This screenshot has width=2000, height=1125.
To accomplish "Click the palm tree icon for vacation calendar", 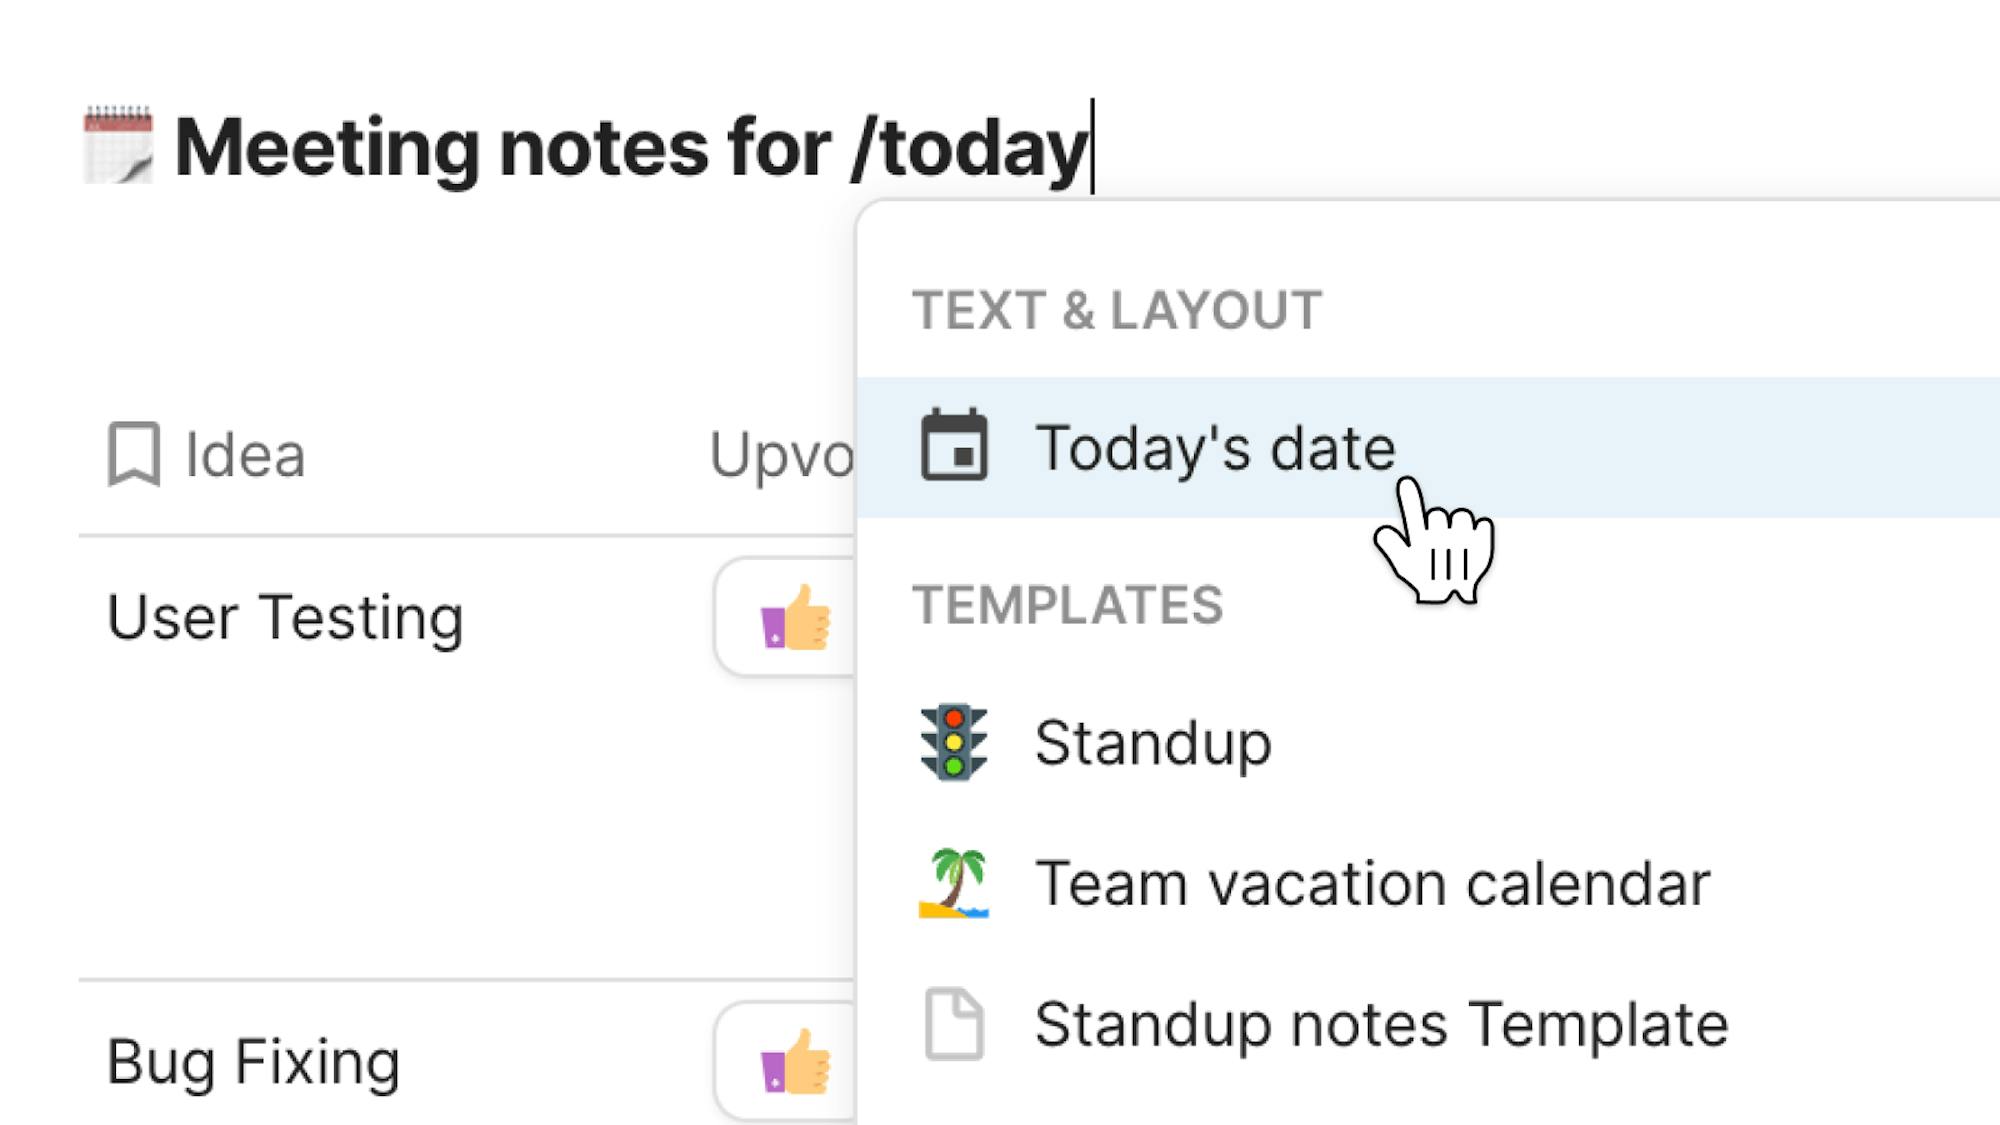I will point(954,884).
